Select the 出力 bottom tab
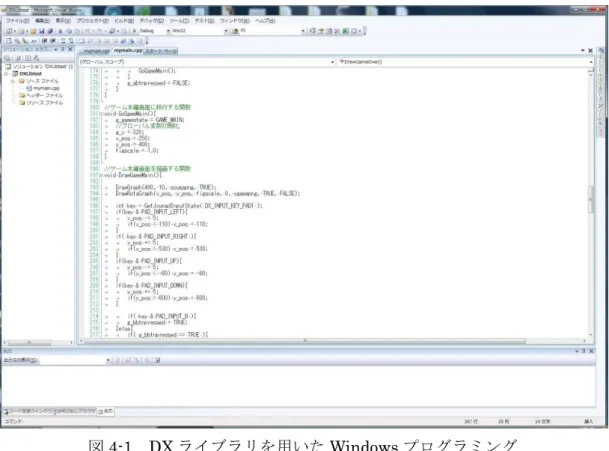Viewport: 609px width, 451px height. pyautogui.click(x=106, y=411)
